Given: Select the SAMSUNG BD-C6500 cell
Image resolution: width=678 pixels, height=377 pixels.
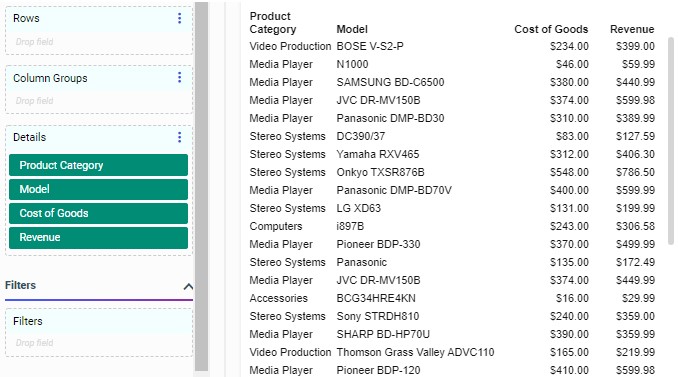Looking at the screenshot, I should click(x=390, y=82).
